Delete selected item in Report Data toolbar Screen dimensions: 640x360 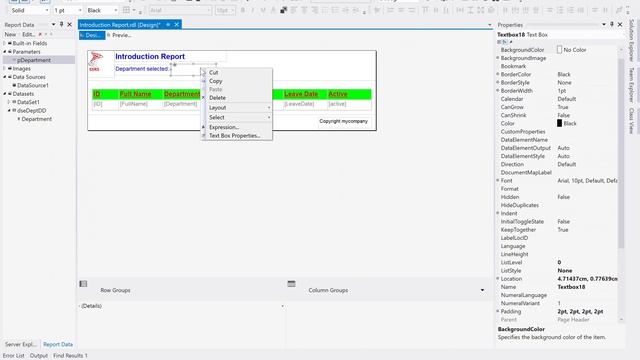[x=40, y=34]
